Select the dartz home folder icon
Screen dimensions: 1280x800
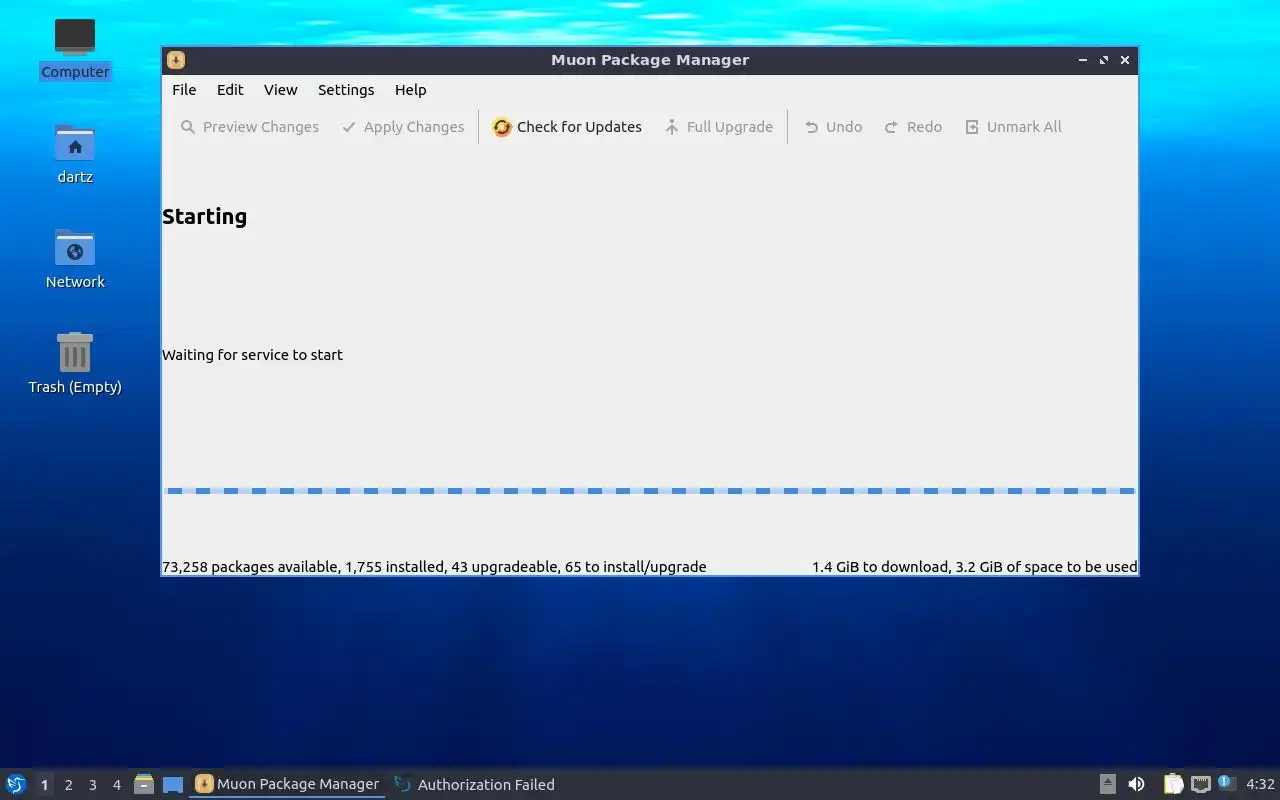(75, 154)
